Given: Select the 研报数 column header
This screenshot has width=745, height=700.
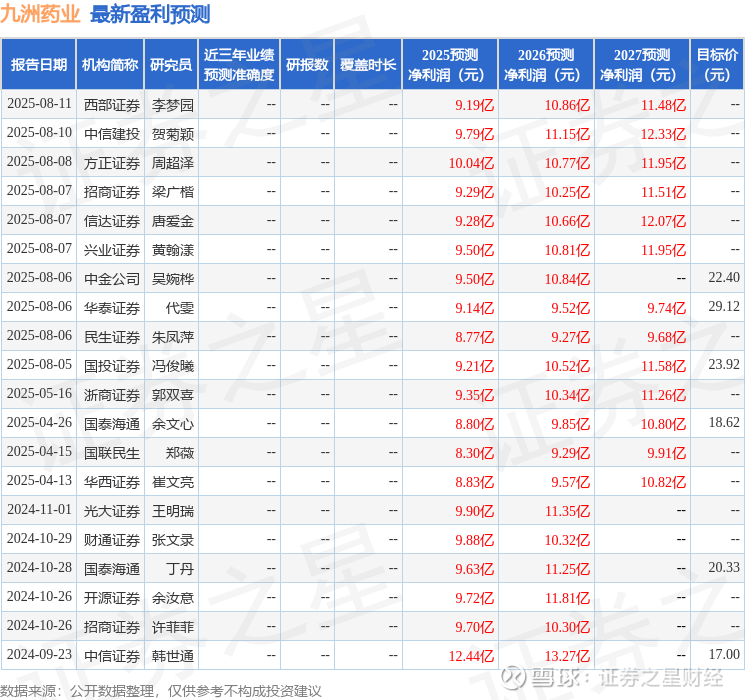Looking at the screenshot, I should [307, 65].
